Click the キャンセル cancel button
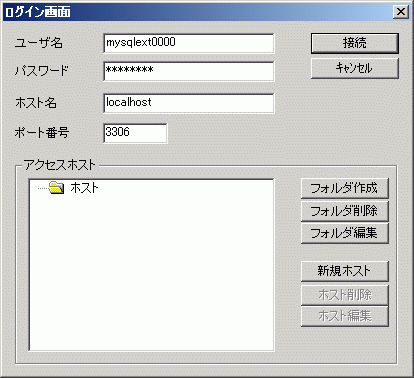The image size is (414, 378). click(355, 68)
